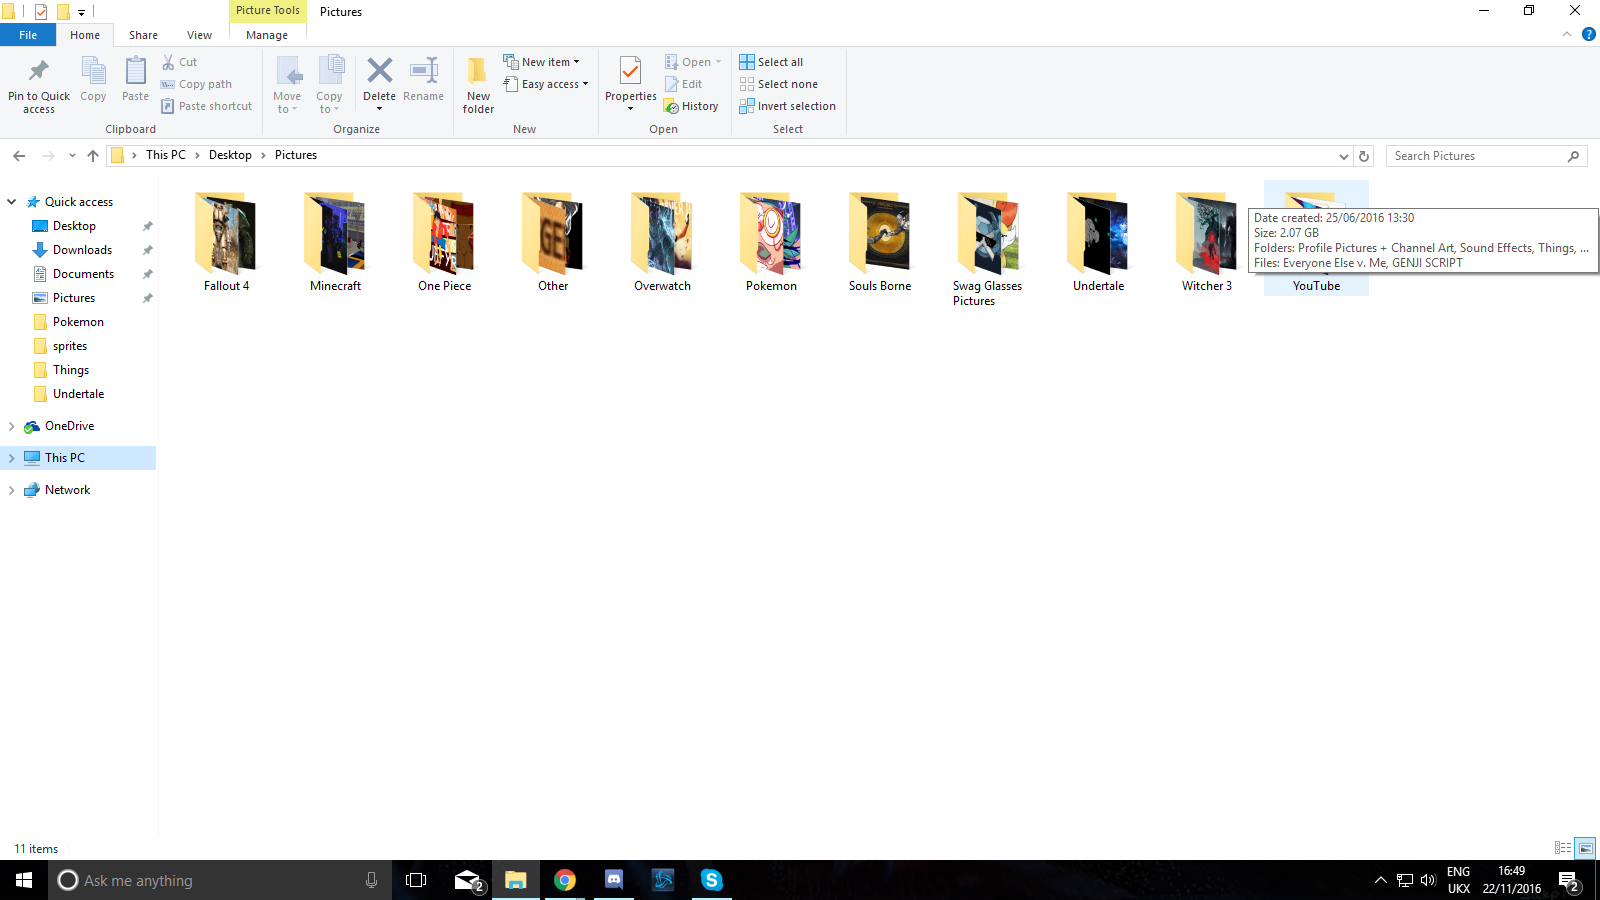Expand the Network tree node

point(12,490)
